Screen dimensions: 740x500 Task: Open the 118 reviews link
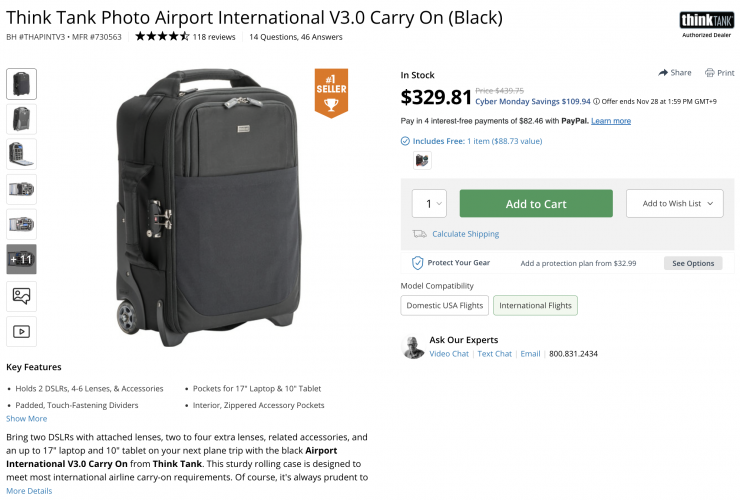(x=214, y=37)
